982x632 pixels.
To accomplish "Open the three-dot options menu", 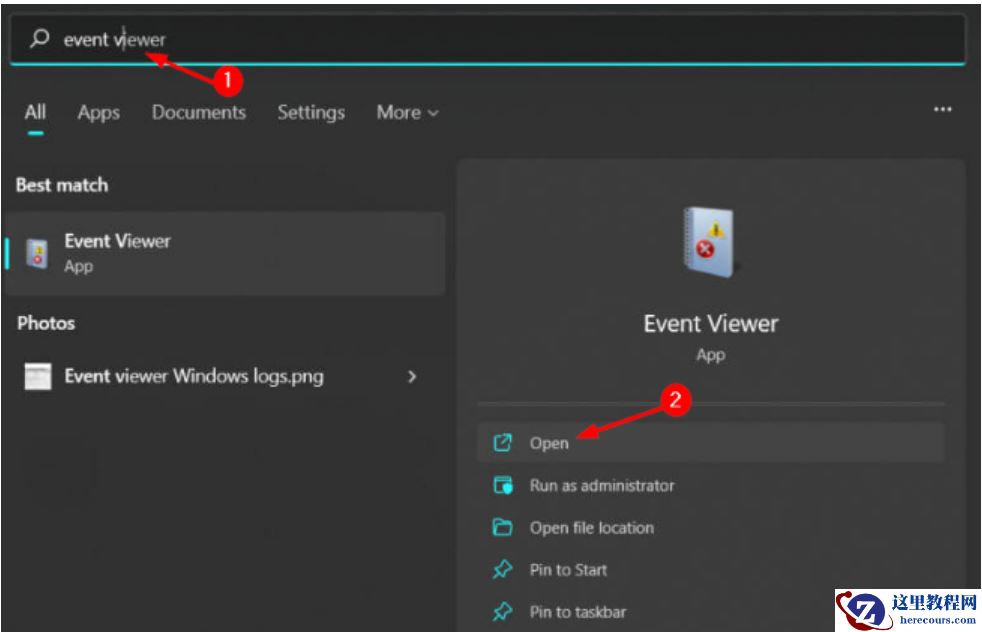I will [x=942, y=110].
